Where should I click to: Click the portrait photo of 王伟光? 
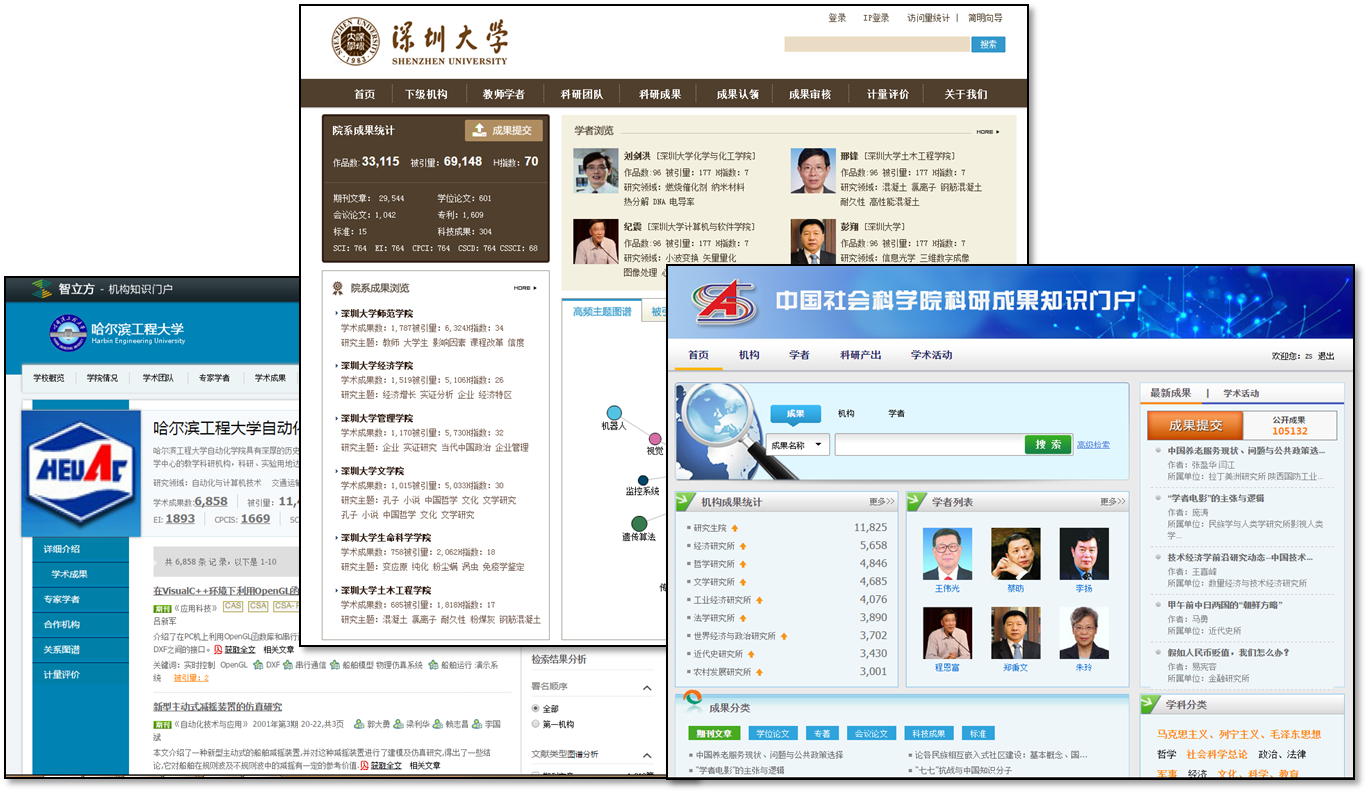pyautogui.click(x=946, y=554)
